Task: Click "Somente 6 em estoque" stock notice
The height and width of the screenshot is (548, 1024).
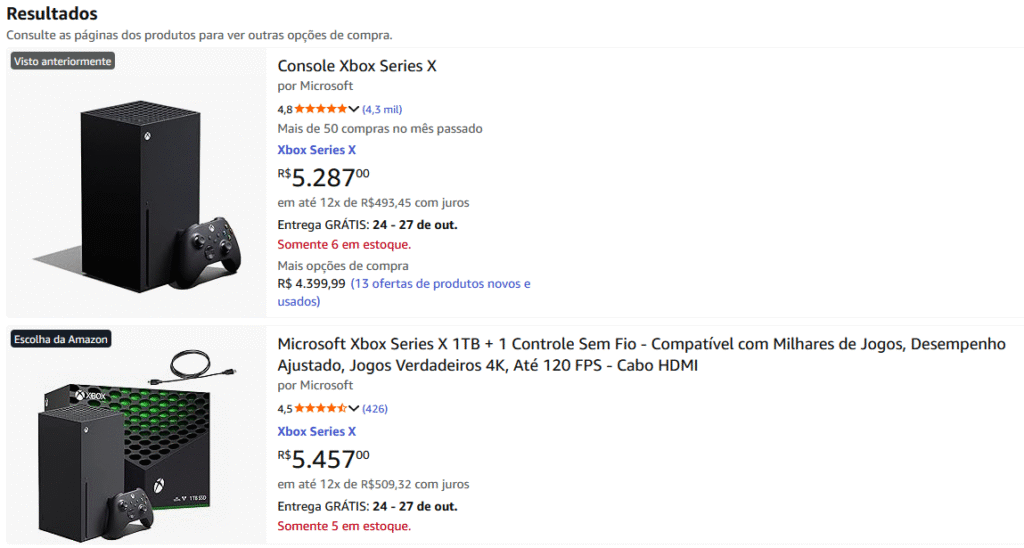Action: [344, 244]
